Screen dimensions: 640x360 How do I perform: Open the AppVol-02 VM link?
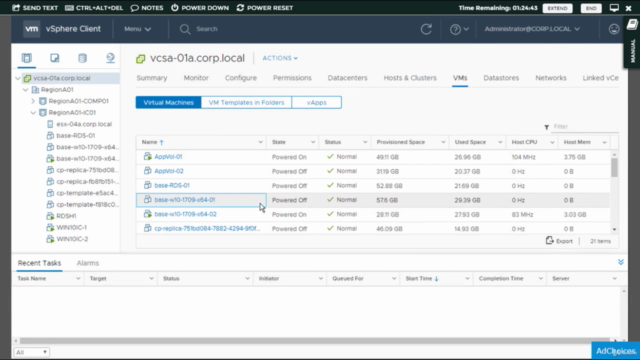pyautogui.click(x=169, y=171)
